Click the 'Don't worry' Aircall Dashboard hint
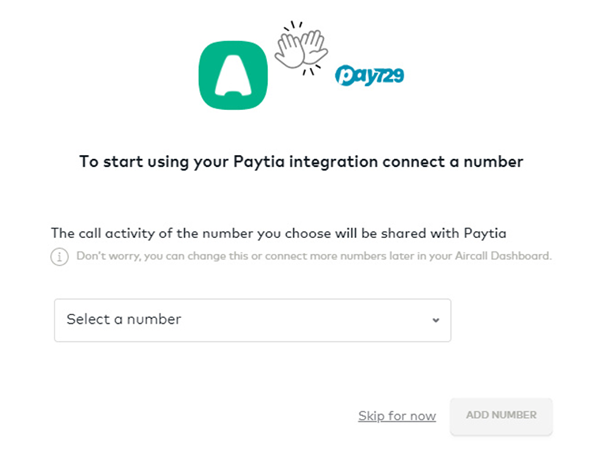 [314, 256]
